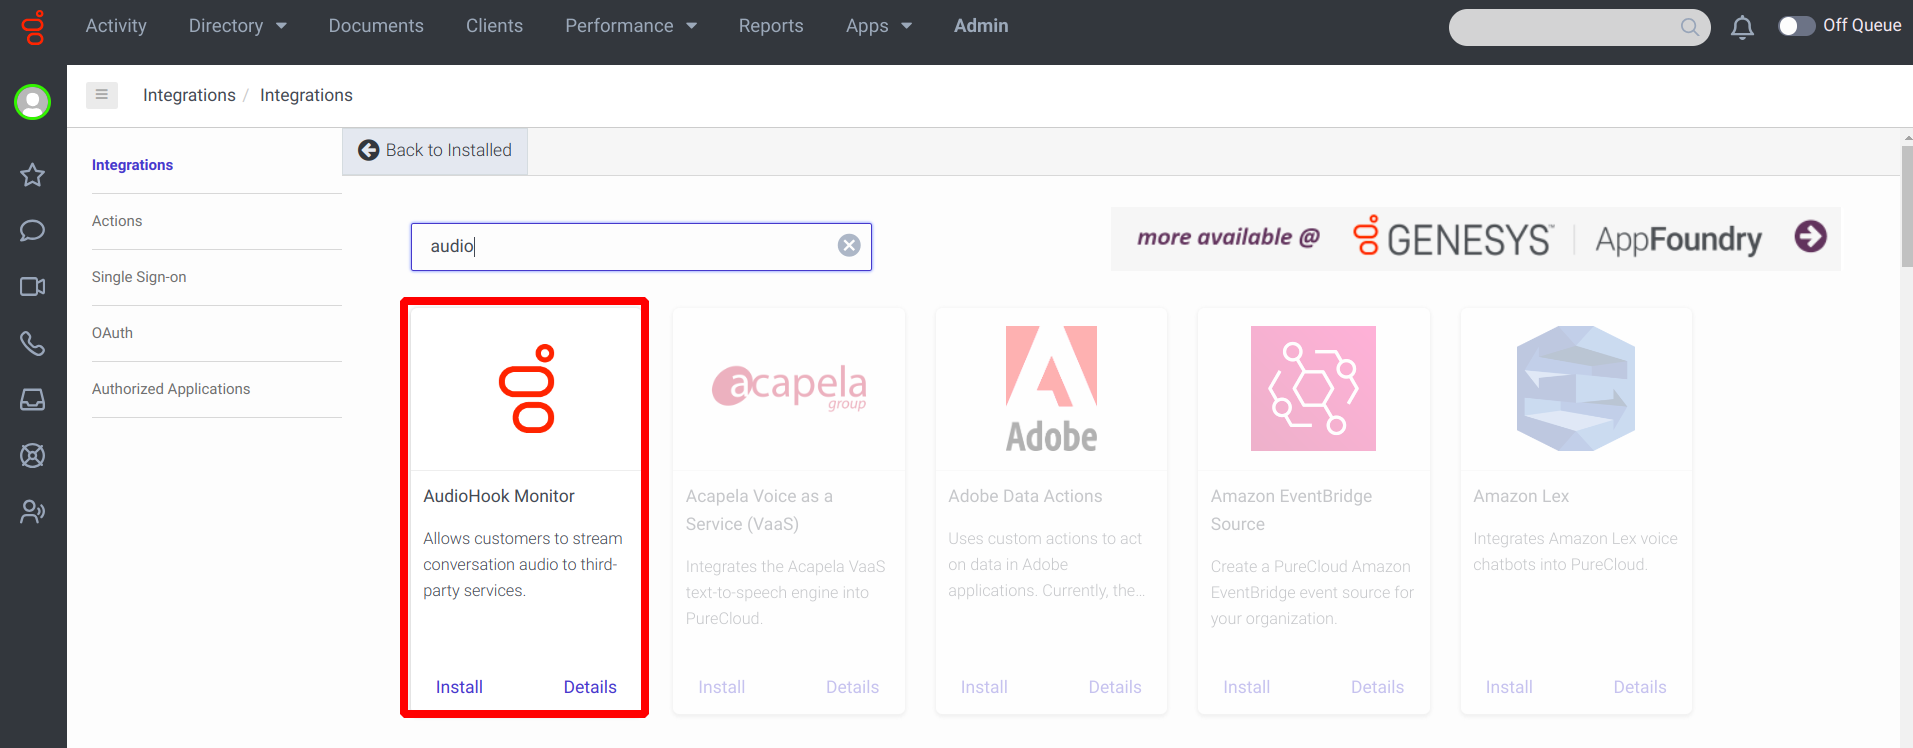Click Back to Installed button
The width and height of the screenshot is (1913, 748).
coord(435,150)
